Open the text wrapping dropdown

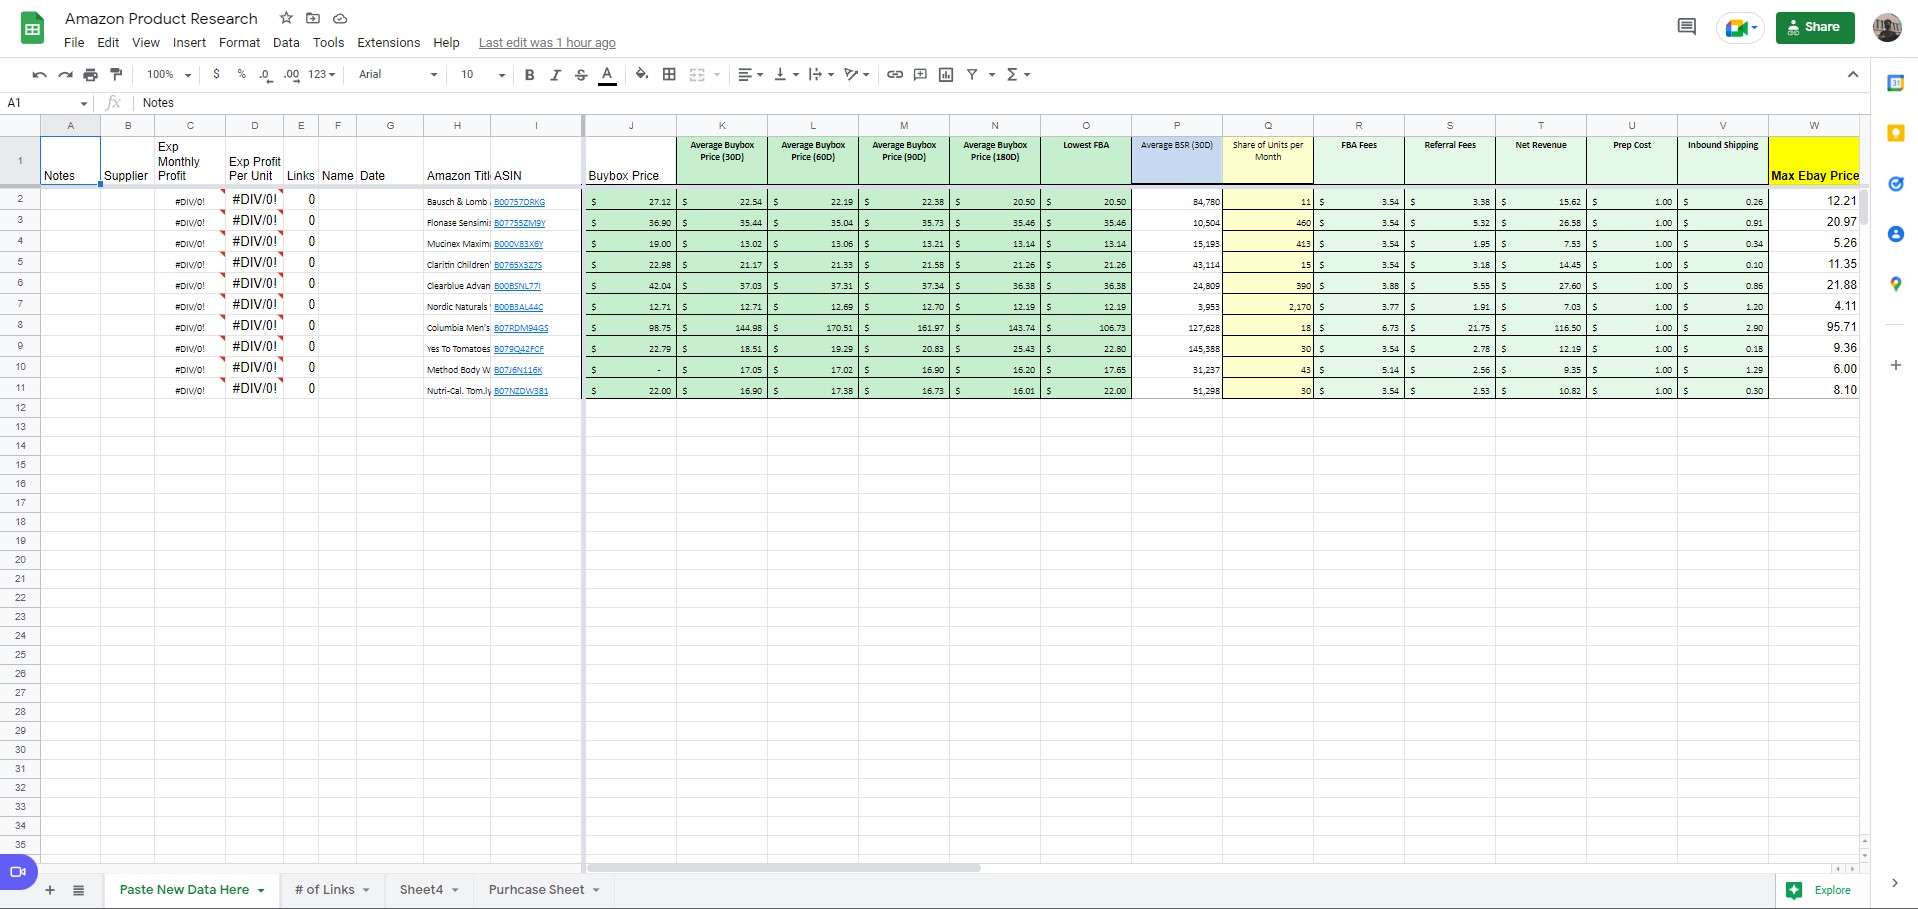tap(822, 74)
